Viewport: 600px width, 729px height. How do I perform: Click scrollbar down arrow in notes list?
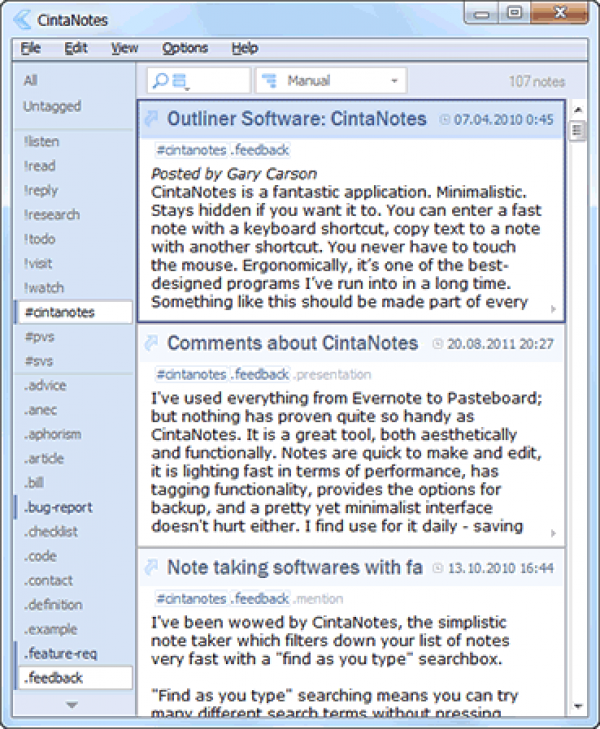pos(578,707)
